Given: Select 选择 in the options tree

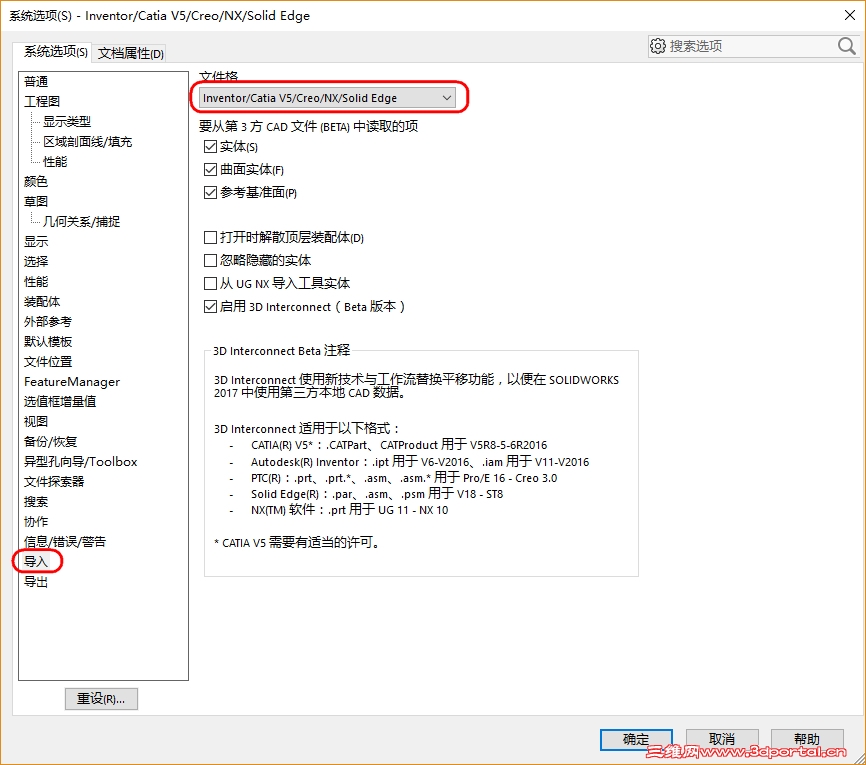Looking at the screenshot, I should click(36, 262).
